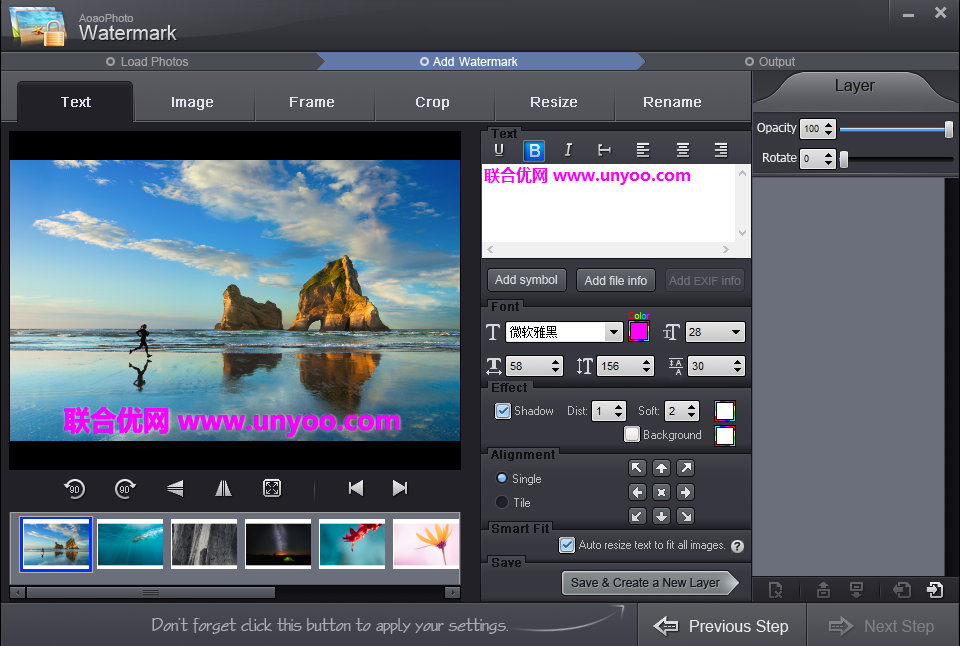Screen dimensions: 960x646
Task: Click the export layer icon
Action: tap(934, 590)
